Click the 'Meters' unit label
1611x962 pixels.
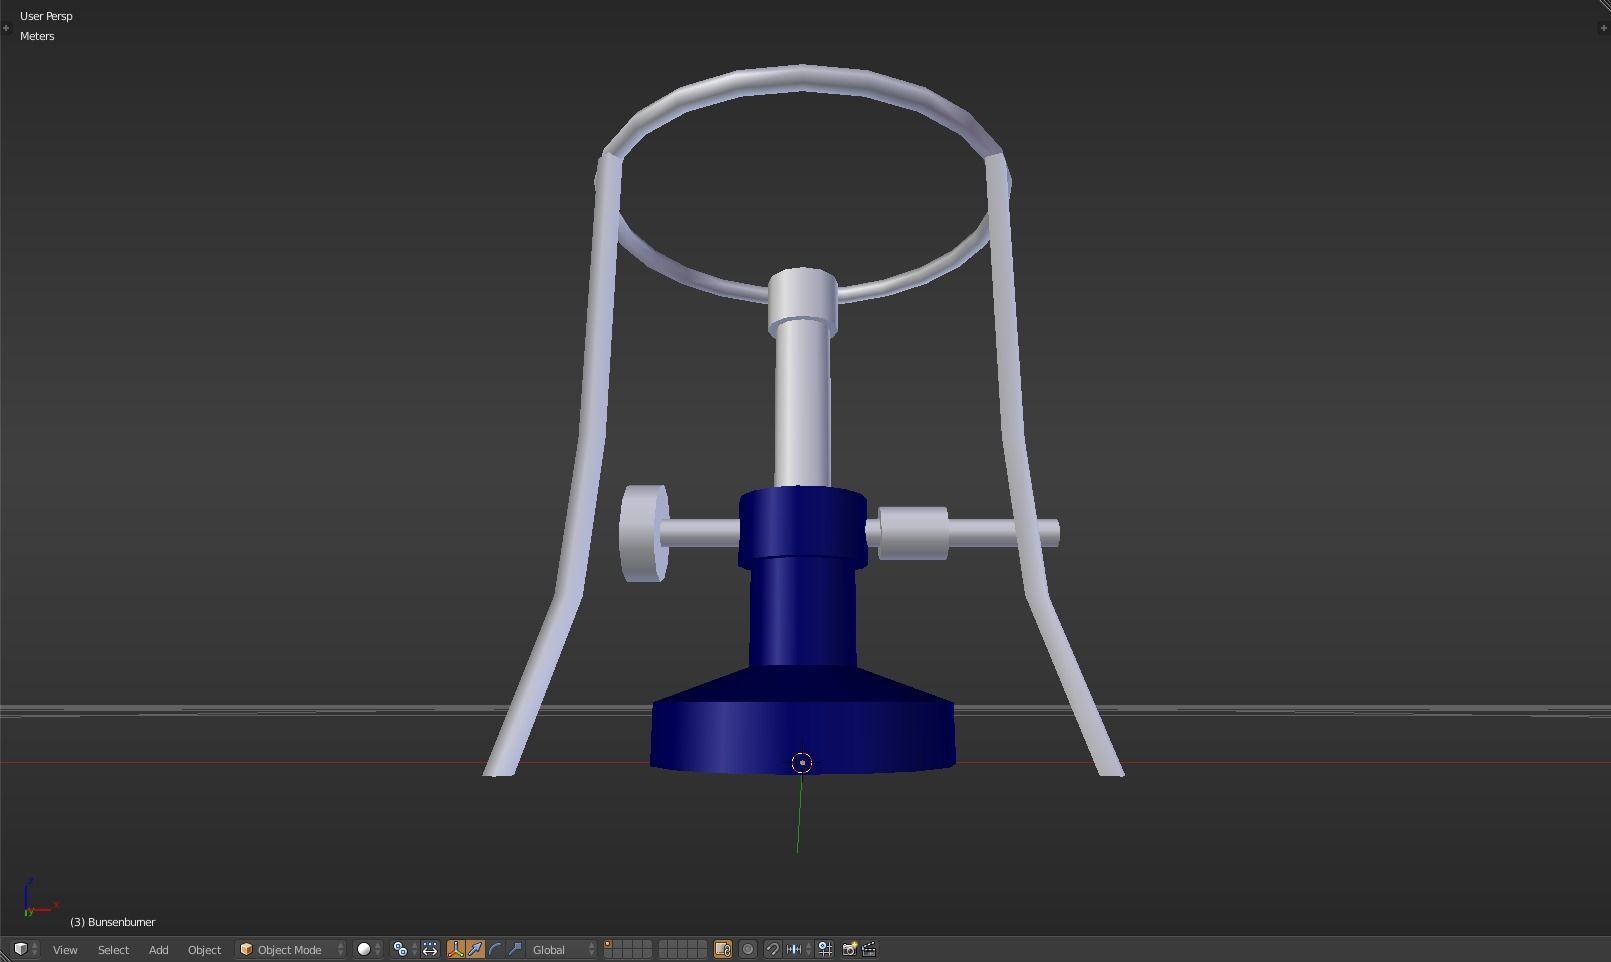37,36
